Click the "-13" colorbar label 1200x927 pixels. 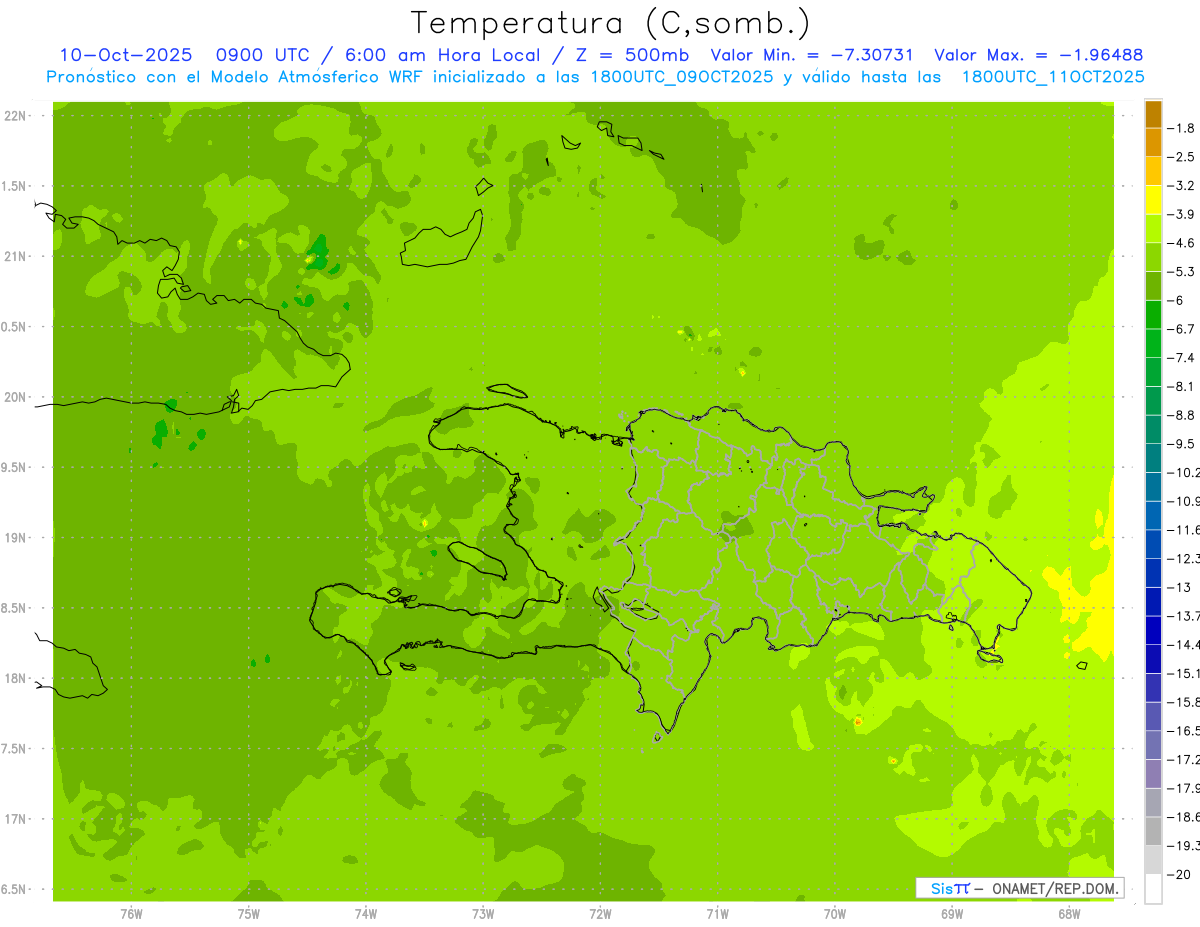(1180, 587)
